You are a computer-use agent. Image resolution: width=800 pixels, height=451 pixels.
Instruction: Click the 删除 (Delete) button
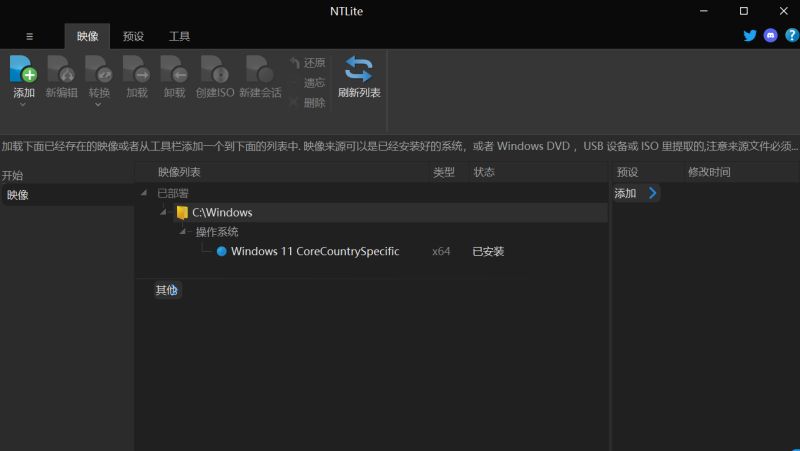pos(308,103)
